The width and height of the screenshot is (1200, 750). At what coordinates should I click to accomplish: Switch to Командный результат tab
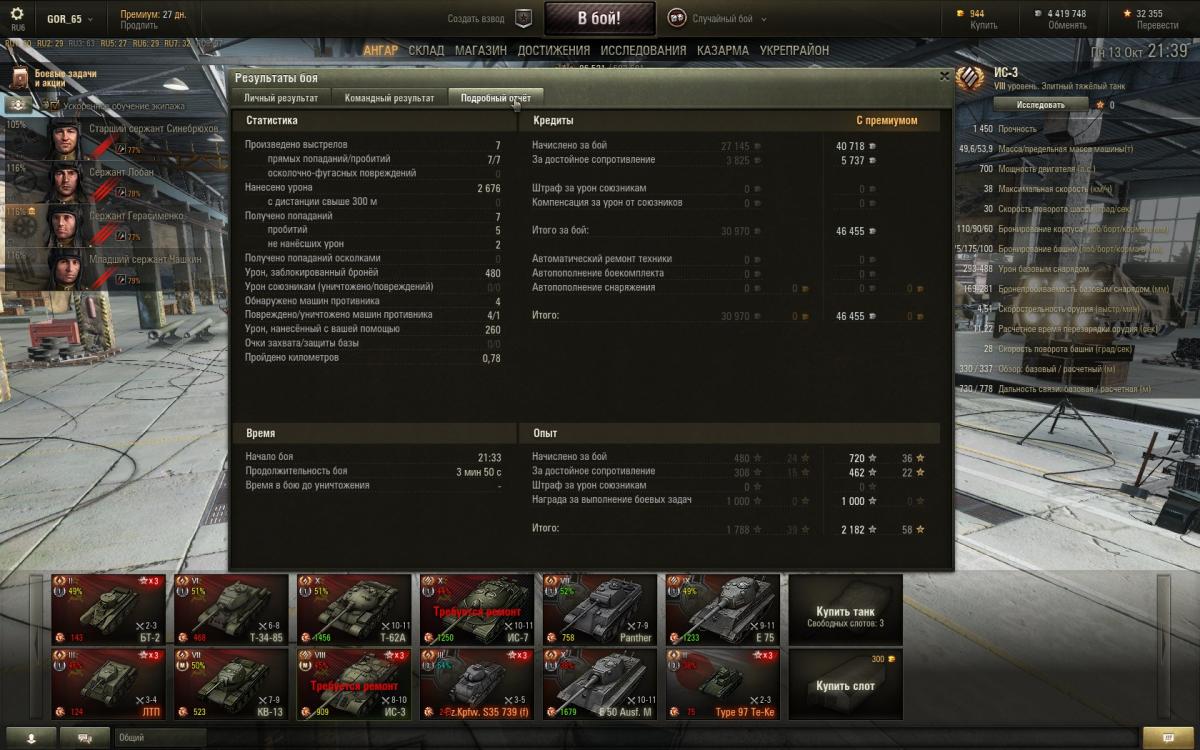(x=390, y=98)
